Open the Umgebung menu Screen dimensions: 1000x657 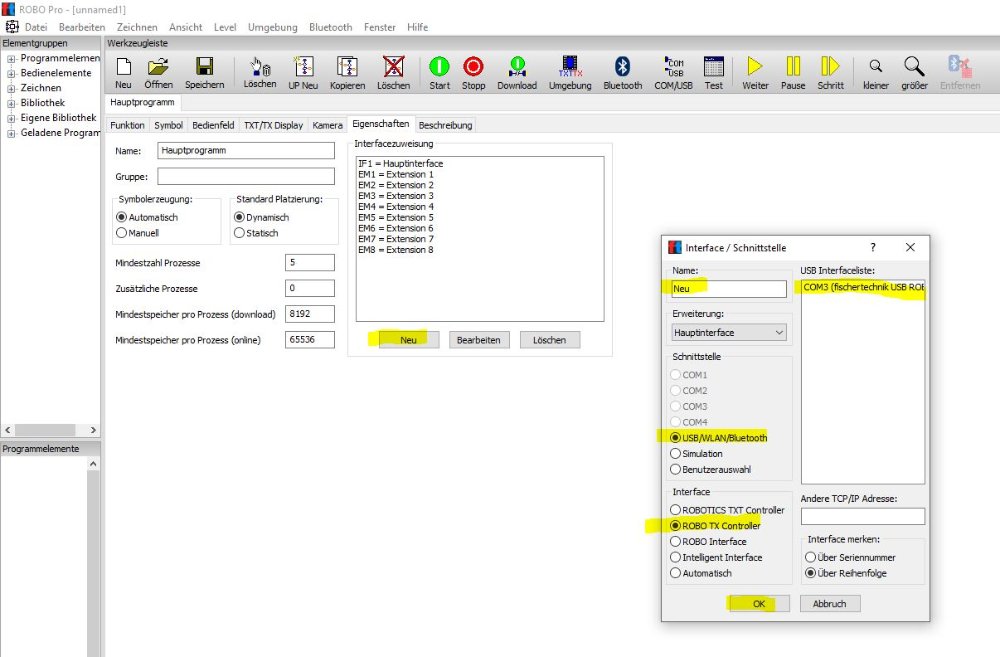tap(272, 27)
